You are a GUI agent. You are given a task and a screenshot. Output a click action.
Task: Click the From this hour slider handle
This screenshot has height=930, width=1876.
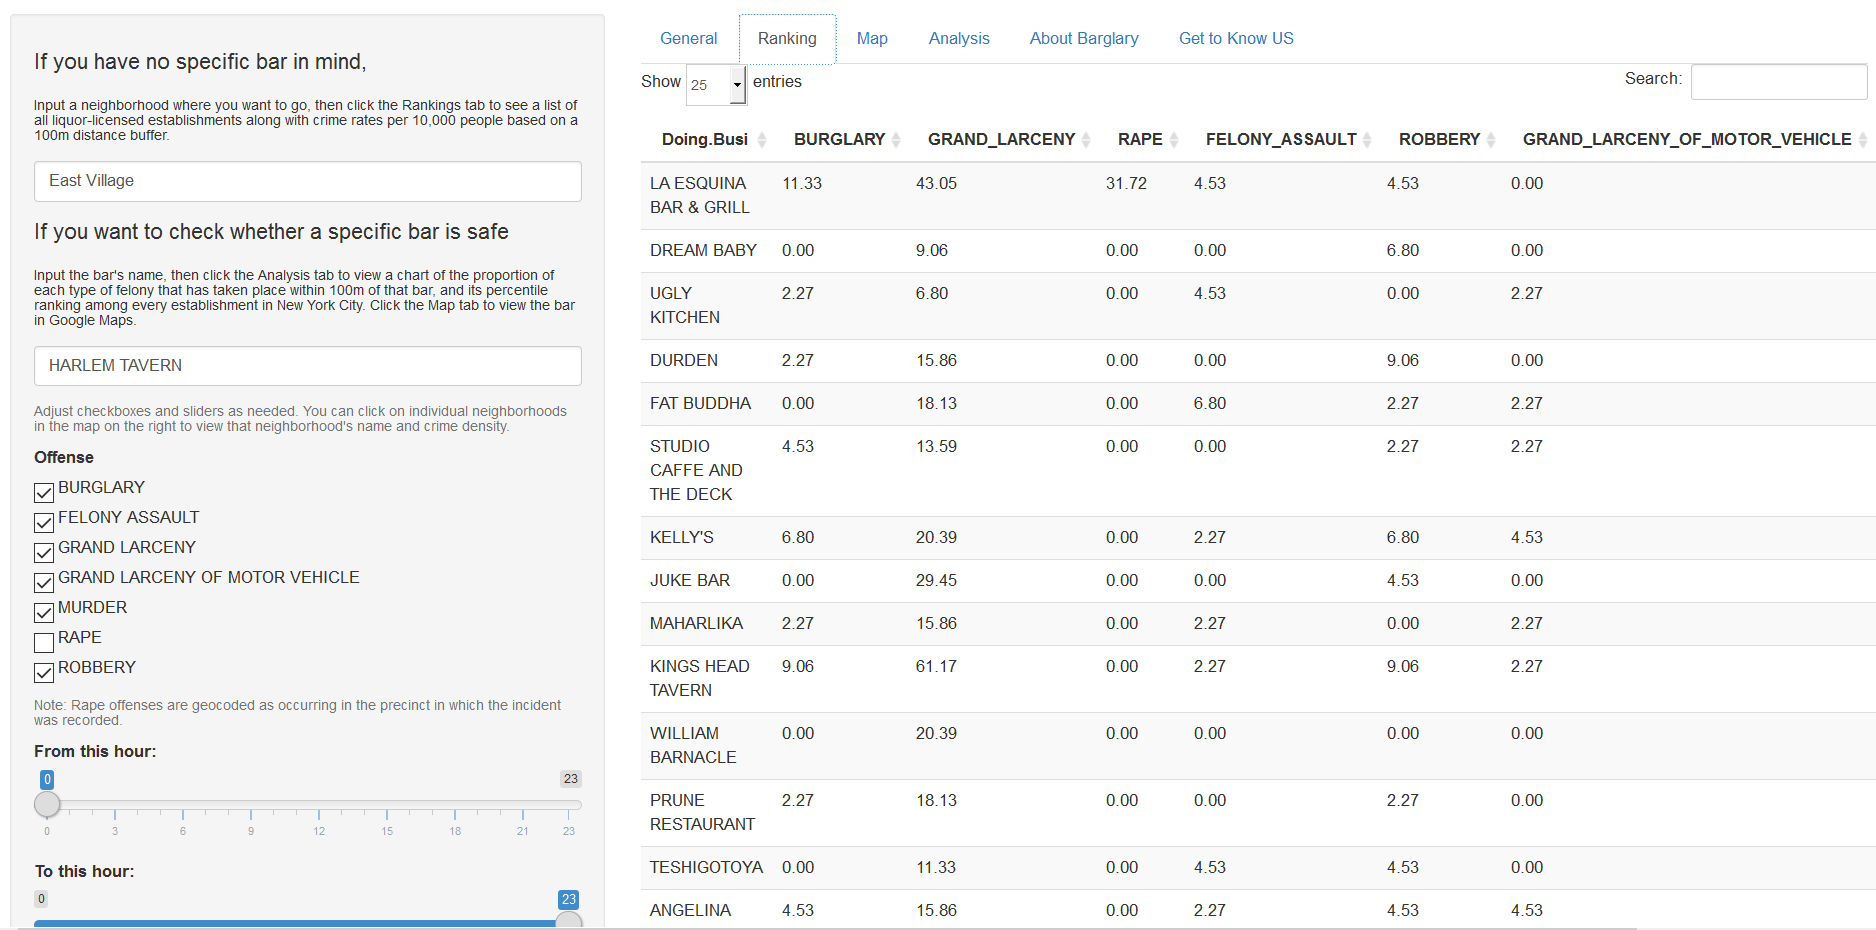[x=47, y=804]
